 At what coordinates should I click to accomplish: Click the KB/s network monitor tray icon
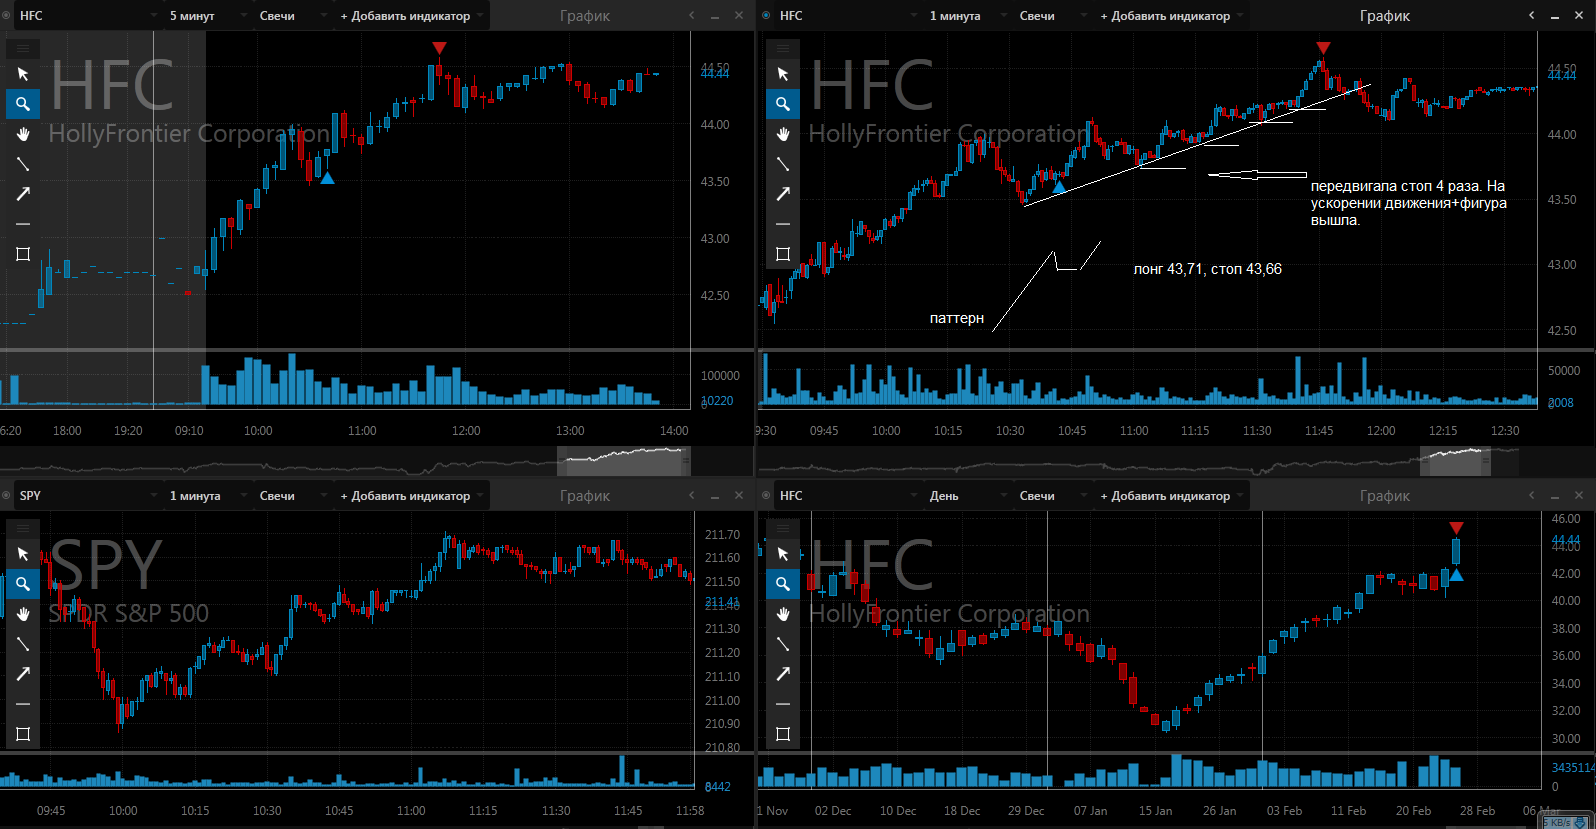[x=1565, y=822]
